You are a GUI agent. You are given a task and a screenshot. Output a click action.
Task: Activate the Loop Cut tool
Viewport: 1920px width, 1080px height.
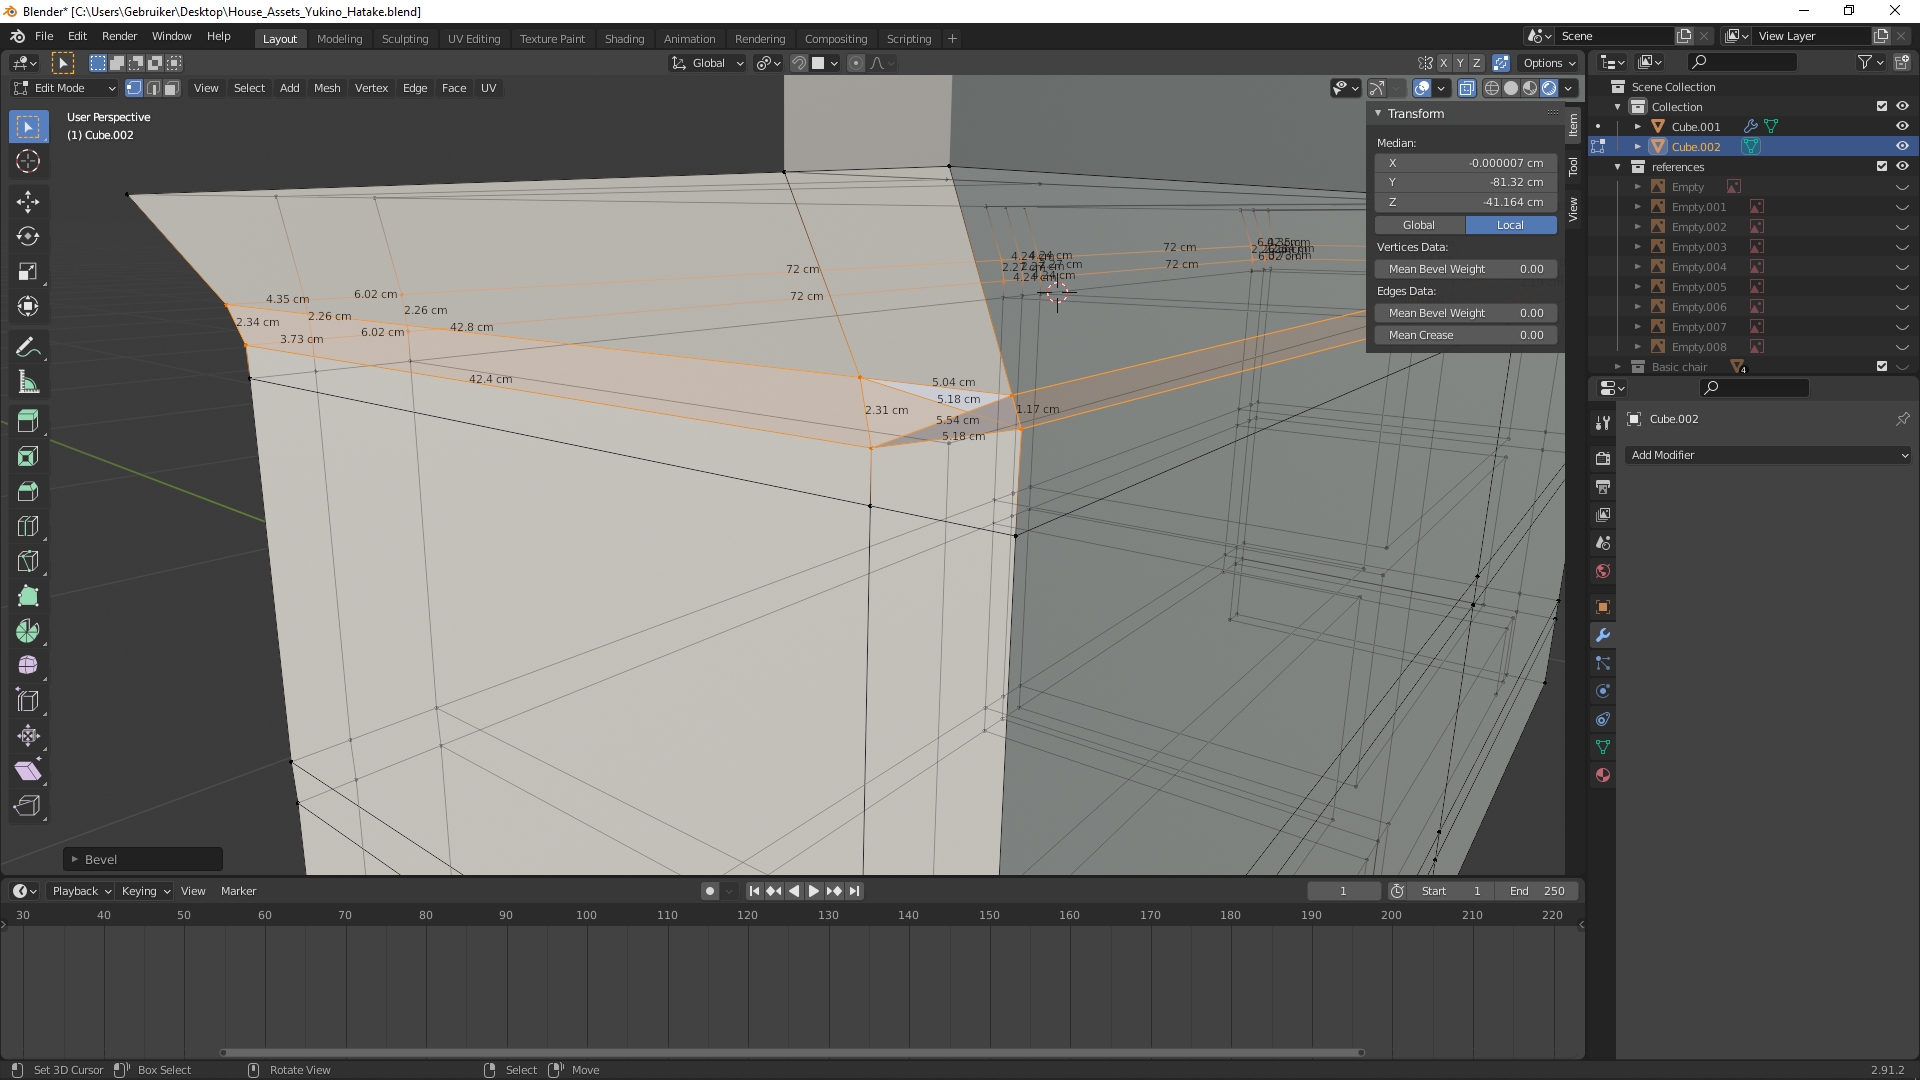coord(28,526)
